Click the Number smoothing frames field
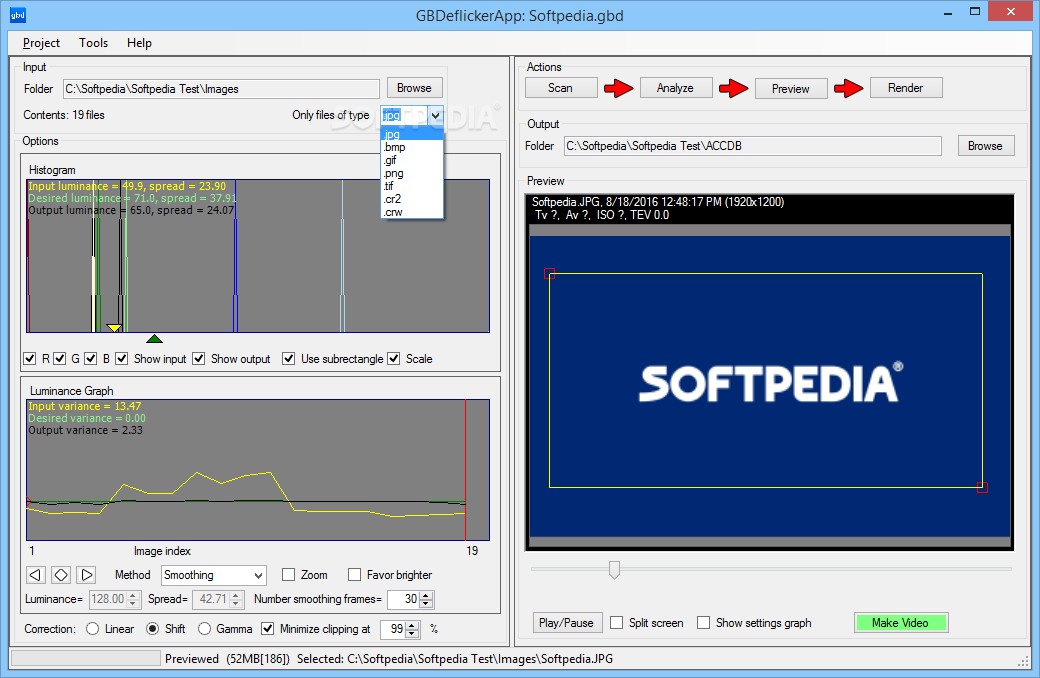The image size is (1040, 678). point(403,599)
